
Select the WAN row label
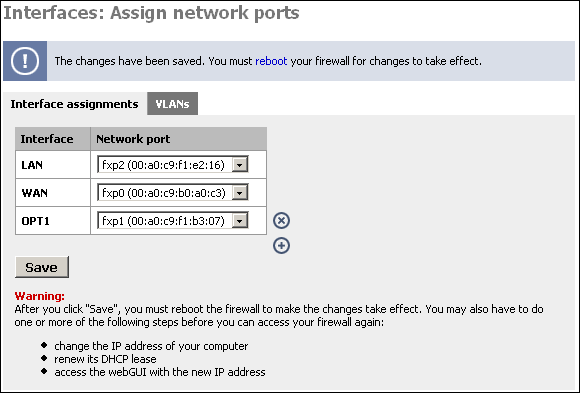pos(34,193)
